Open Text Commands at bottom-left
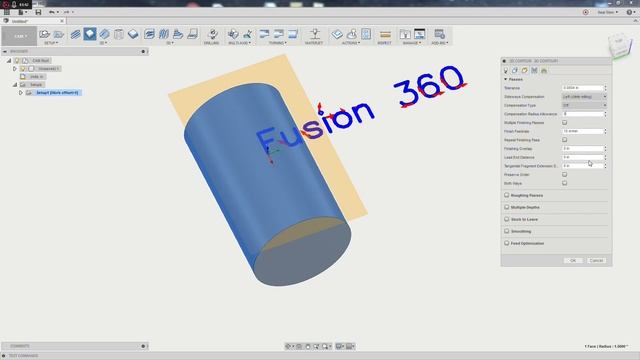Screen dimensions: 640x360 coord(23,356)
